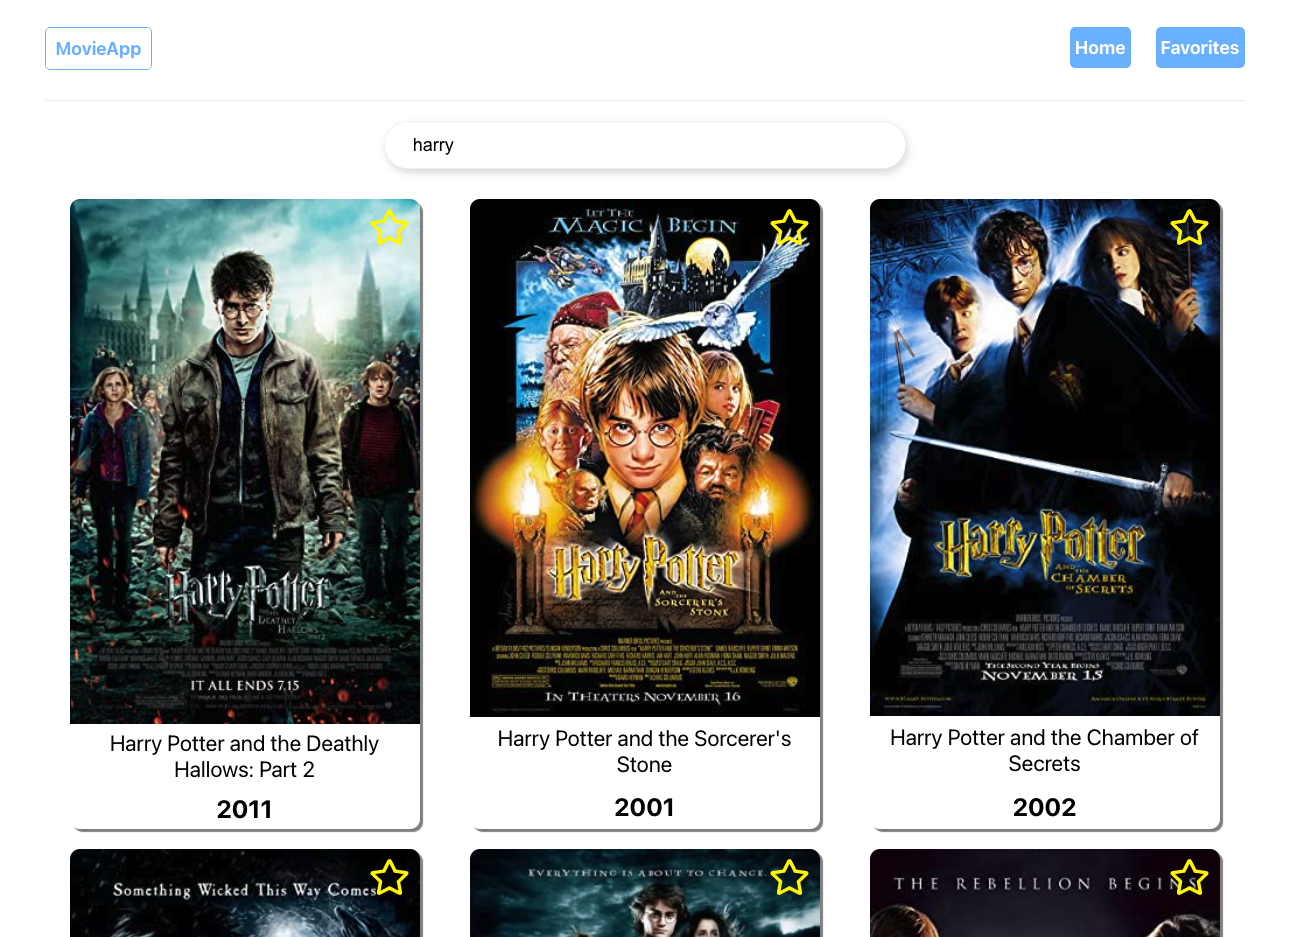The width and height of the screenshot is (1290, 937).
Task: Favorite Harry Potter Deathly Hallows Part 2 star
Action: (x=389, y=228)
